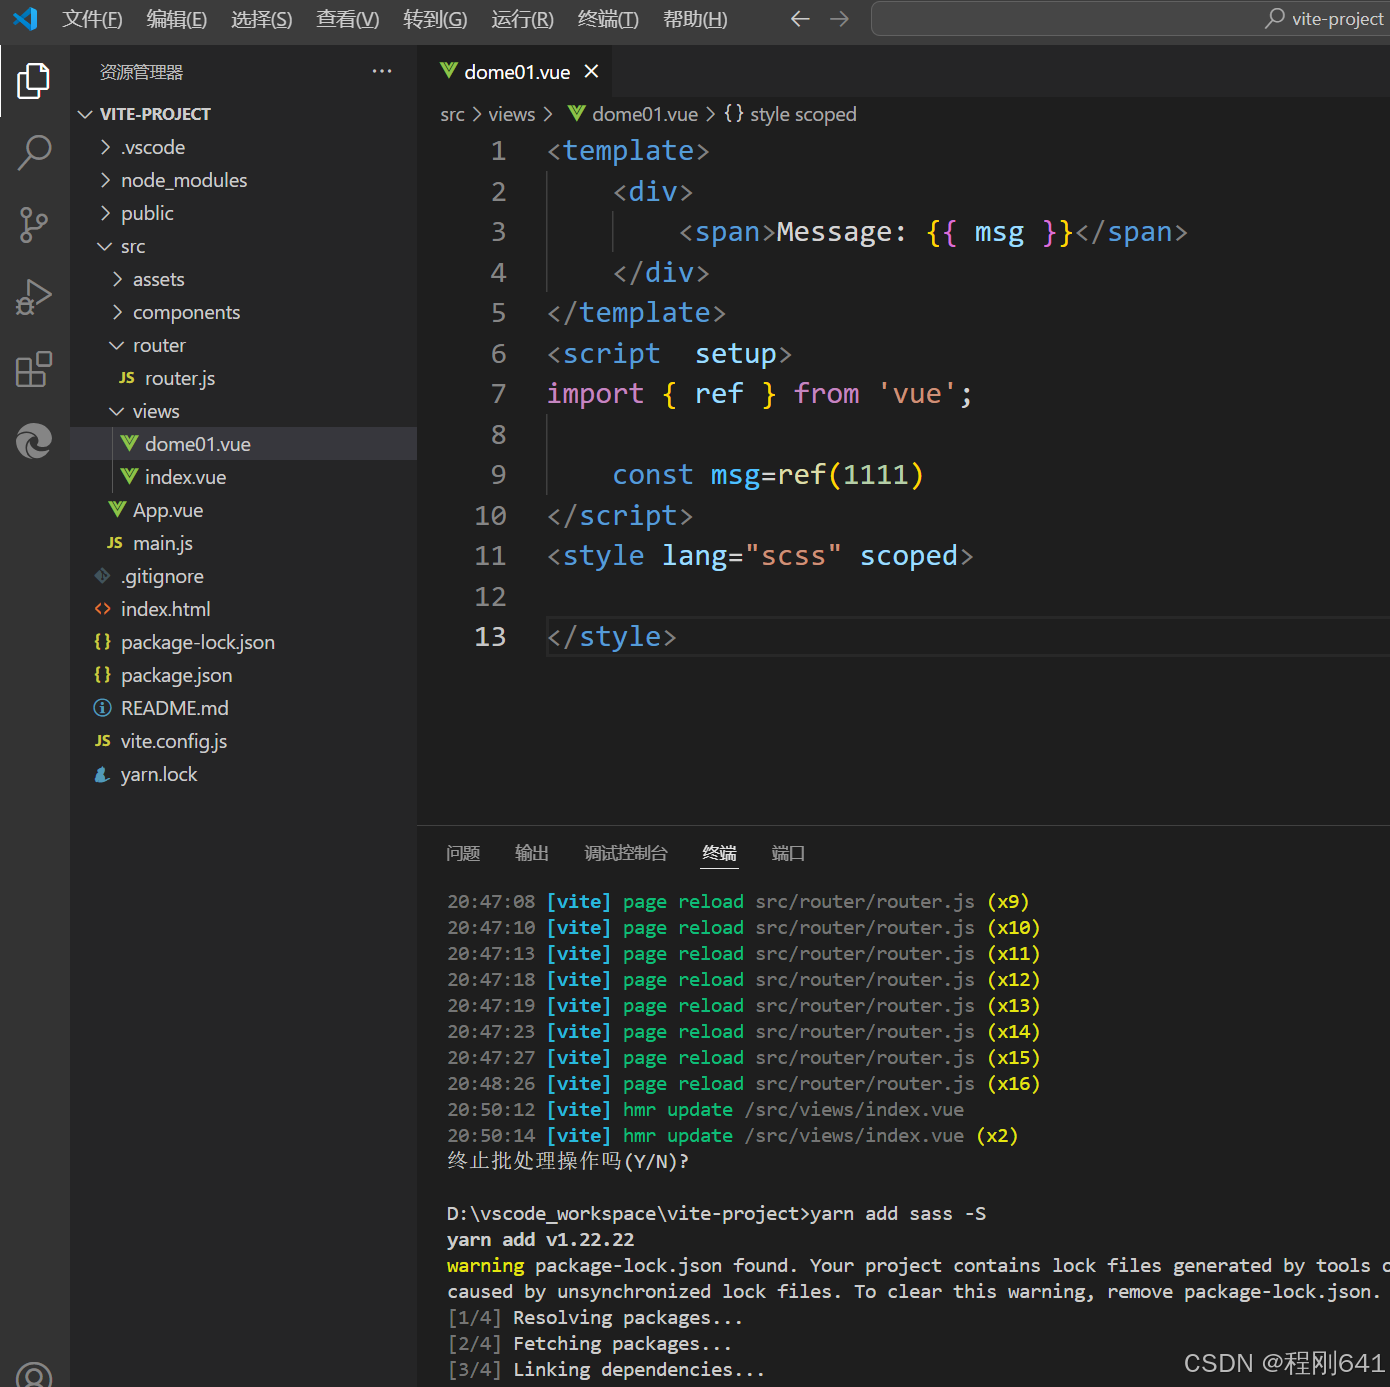Open the Search view icon
The image size is (1390, 1387).
tap(34, 153)
